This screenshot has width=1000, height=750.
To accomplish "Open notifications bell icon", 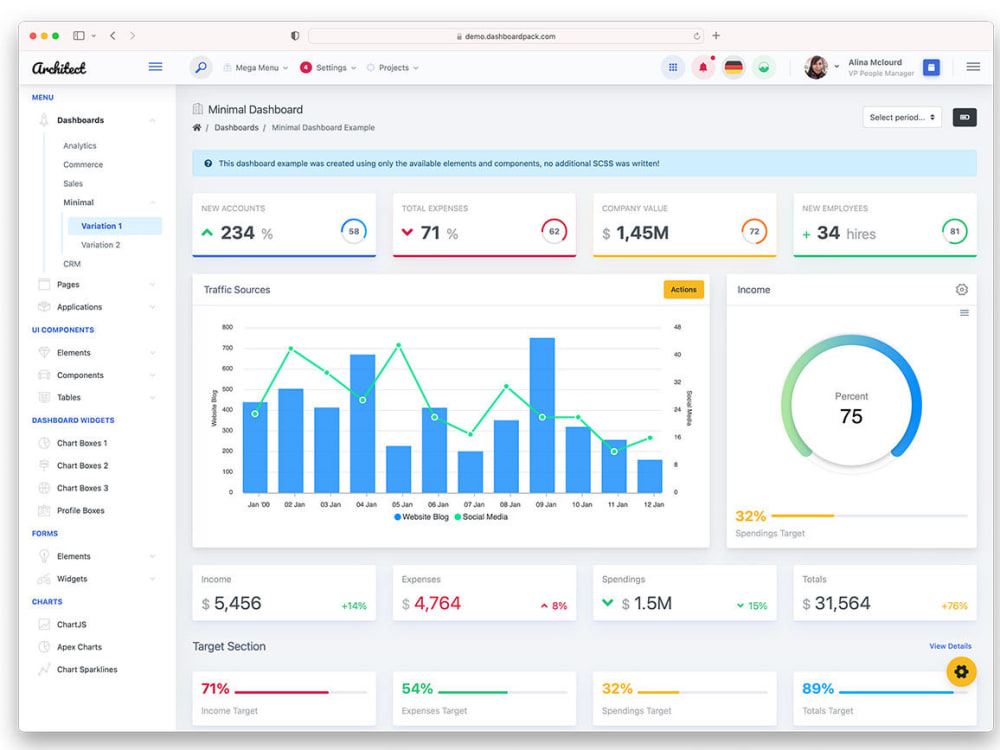I will [703, 67].
